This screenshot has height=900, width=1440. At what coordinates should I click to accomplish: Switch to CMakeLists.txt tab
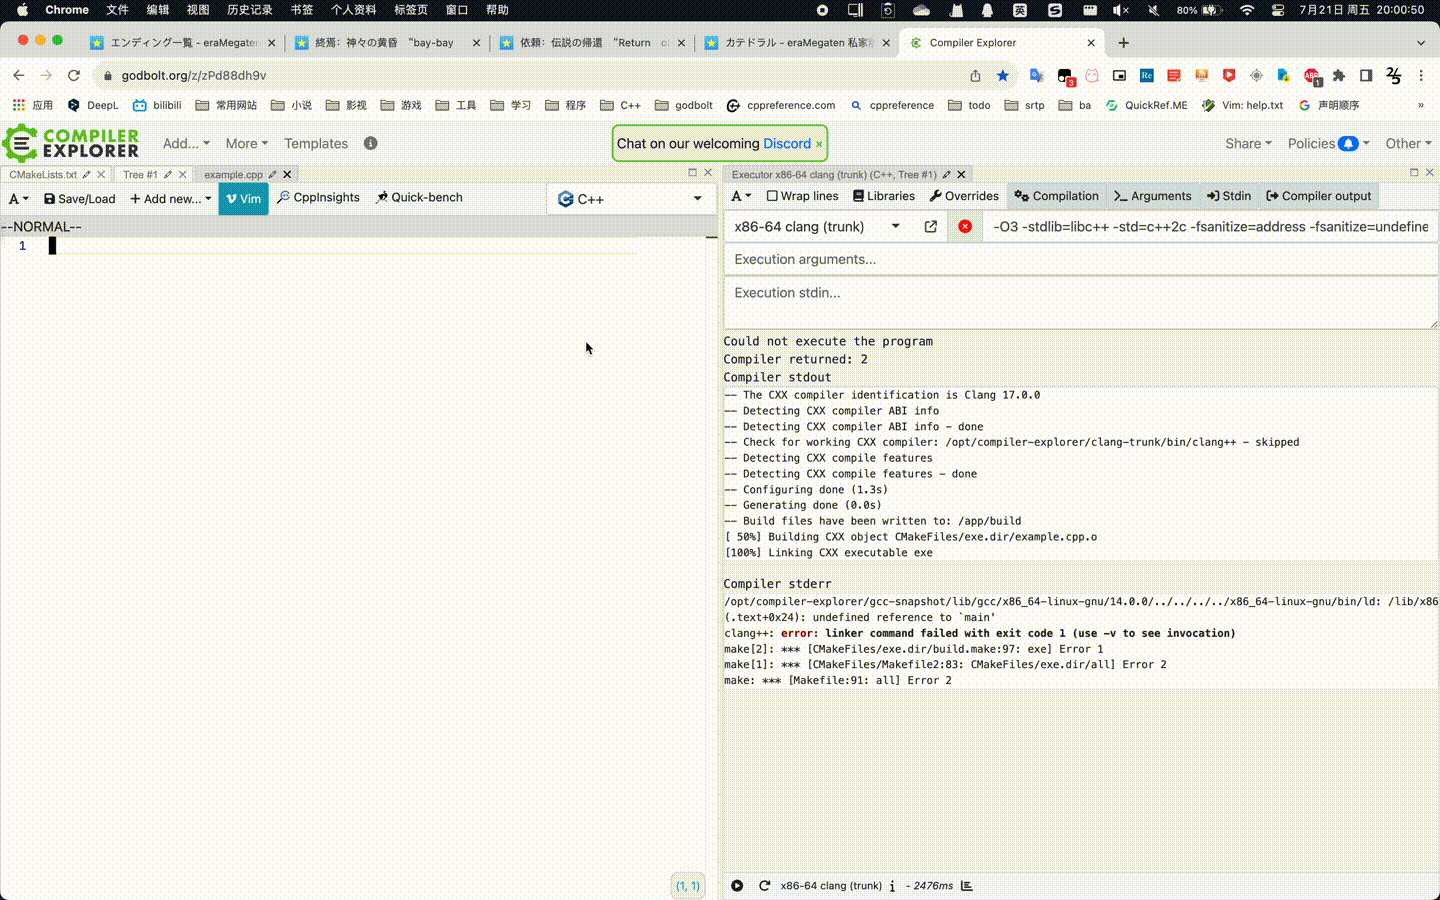[x=43, y=174]
